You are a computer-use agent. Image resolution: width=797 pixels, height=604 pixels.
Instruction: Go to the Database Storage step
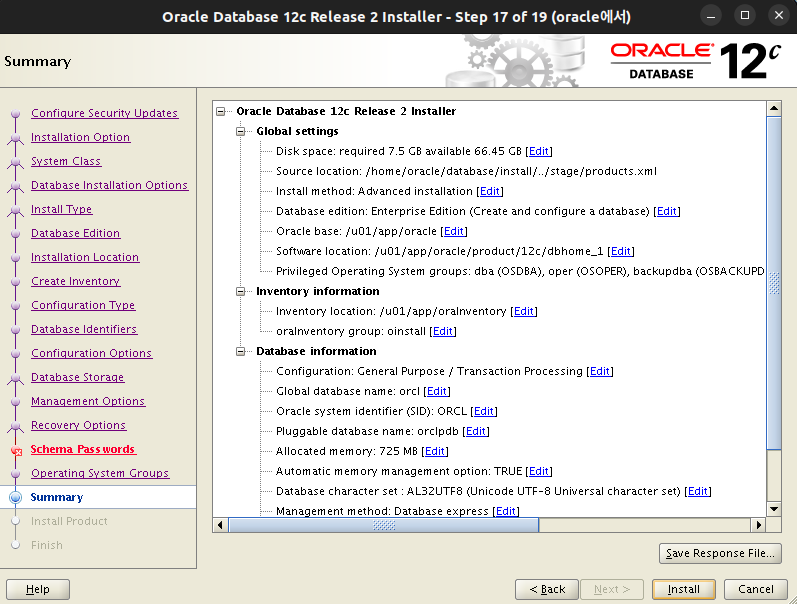[77, 377]
